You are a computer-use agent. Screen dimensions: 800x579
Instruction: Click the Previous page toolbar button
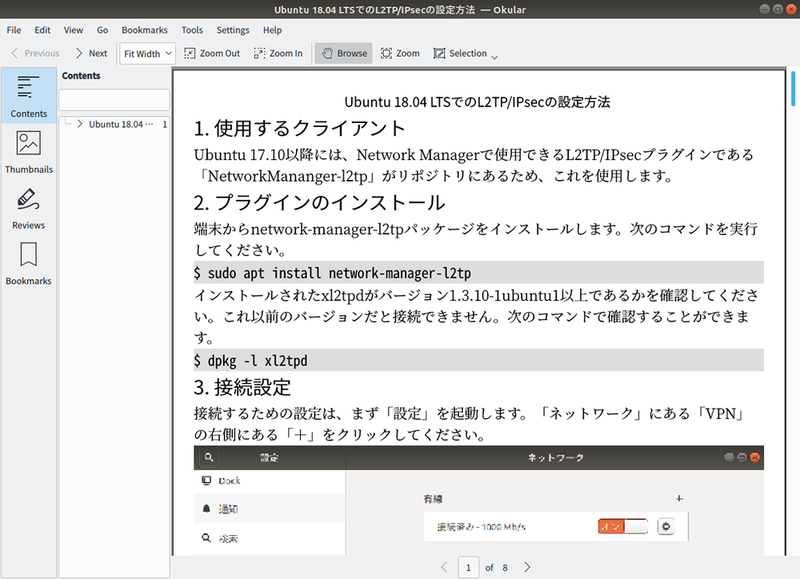pos(34,53)
